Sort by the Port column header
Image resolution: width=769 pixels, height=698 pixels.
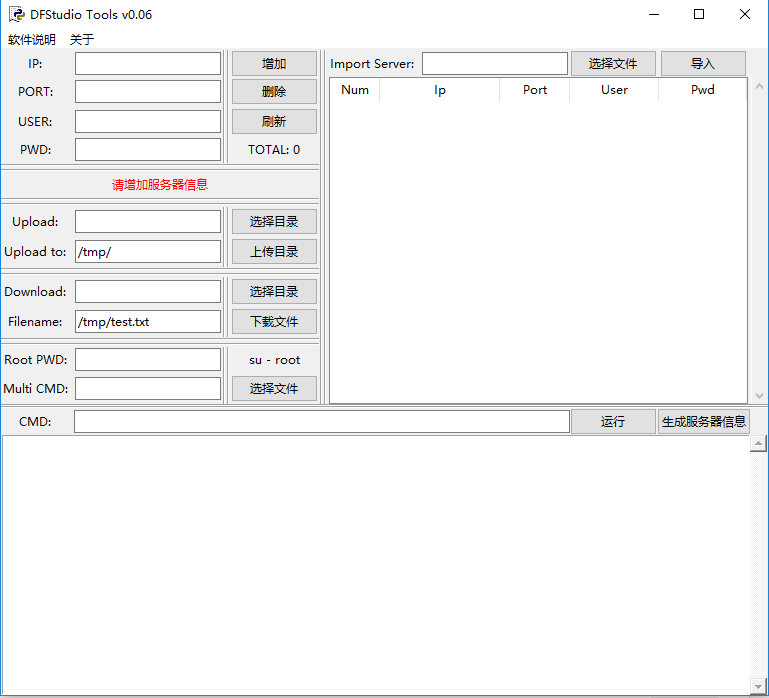[535, 90]
